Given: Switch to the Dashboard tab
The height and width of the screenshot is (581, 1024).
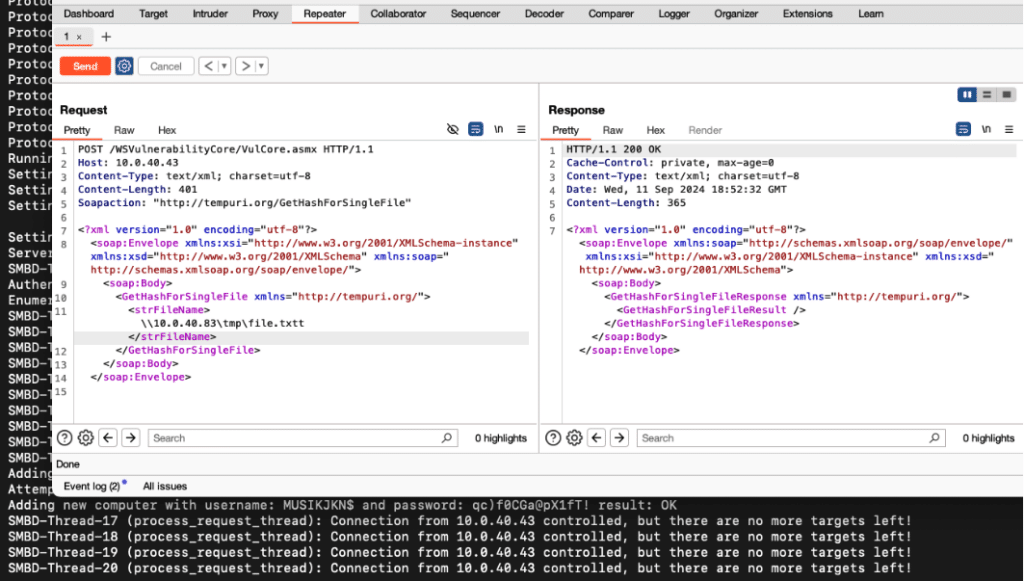Looking at the screenshot, I should coord(89,14).
